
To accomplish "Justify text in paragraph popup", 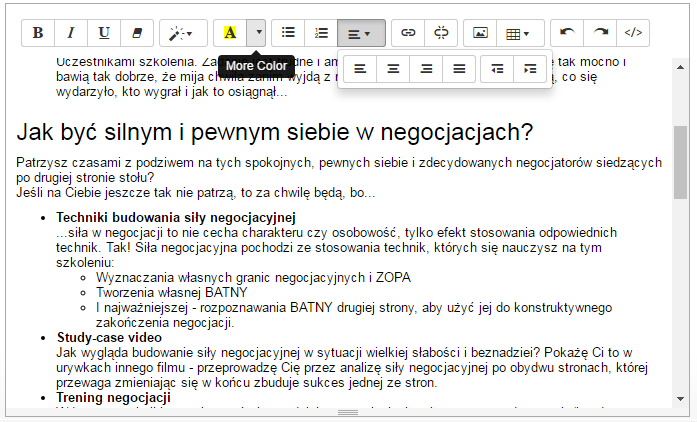I will [x=459, y=69].
